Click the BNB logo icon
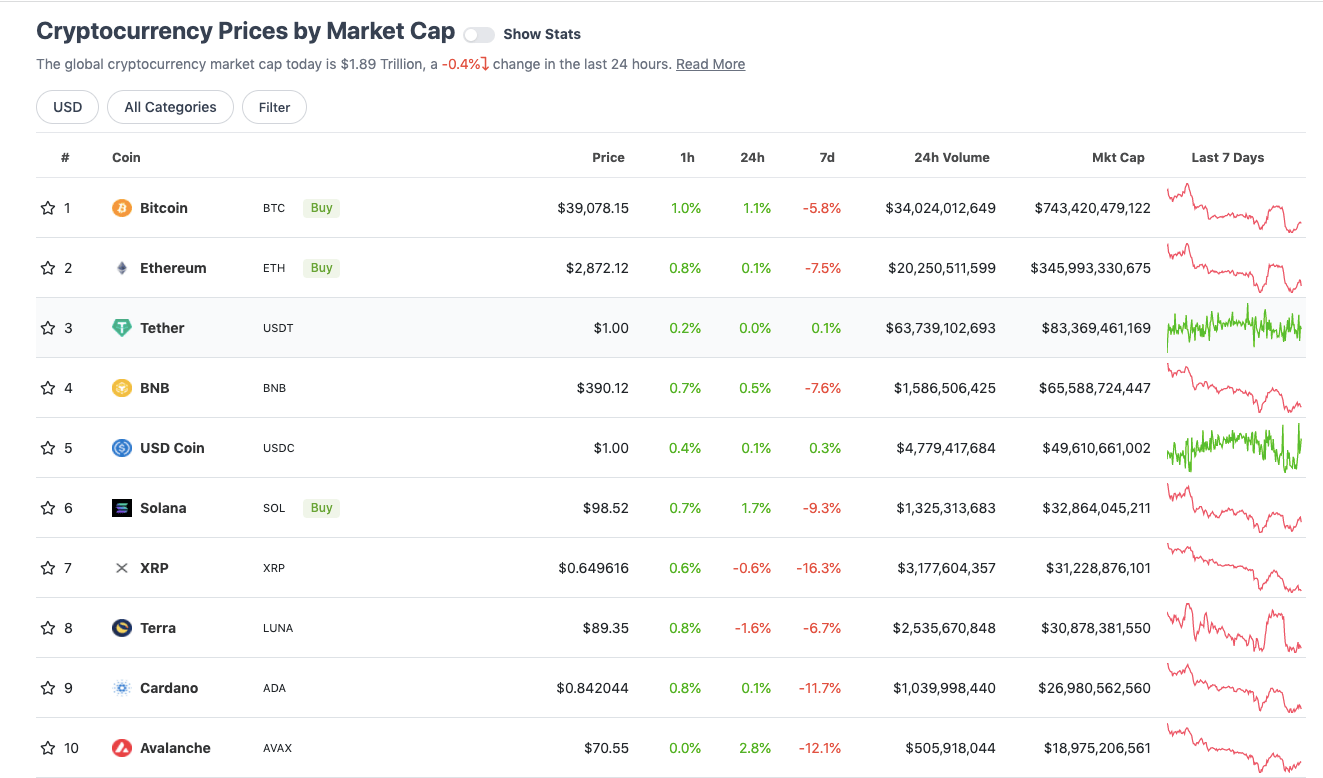 (x=122, y=388)
